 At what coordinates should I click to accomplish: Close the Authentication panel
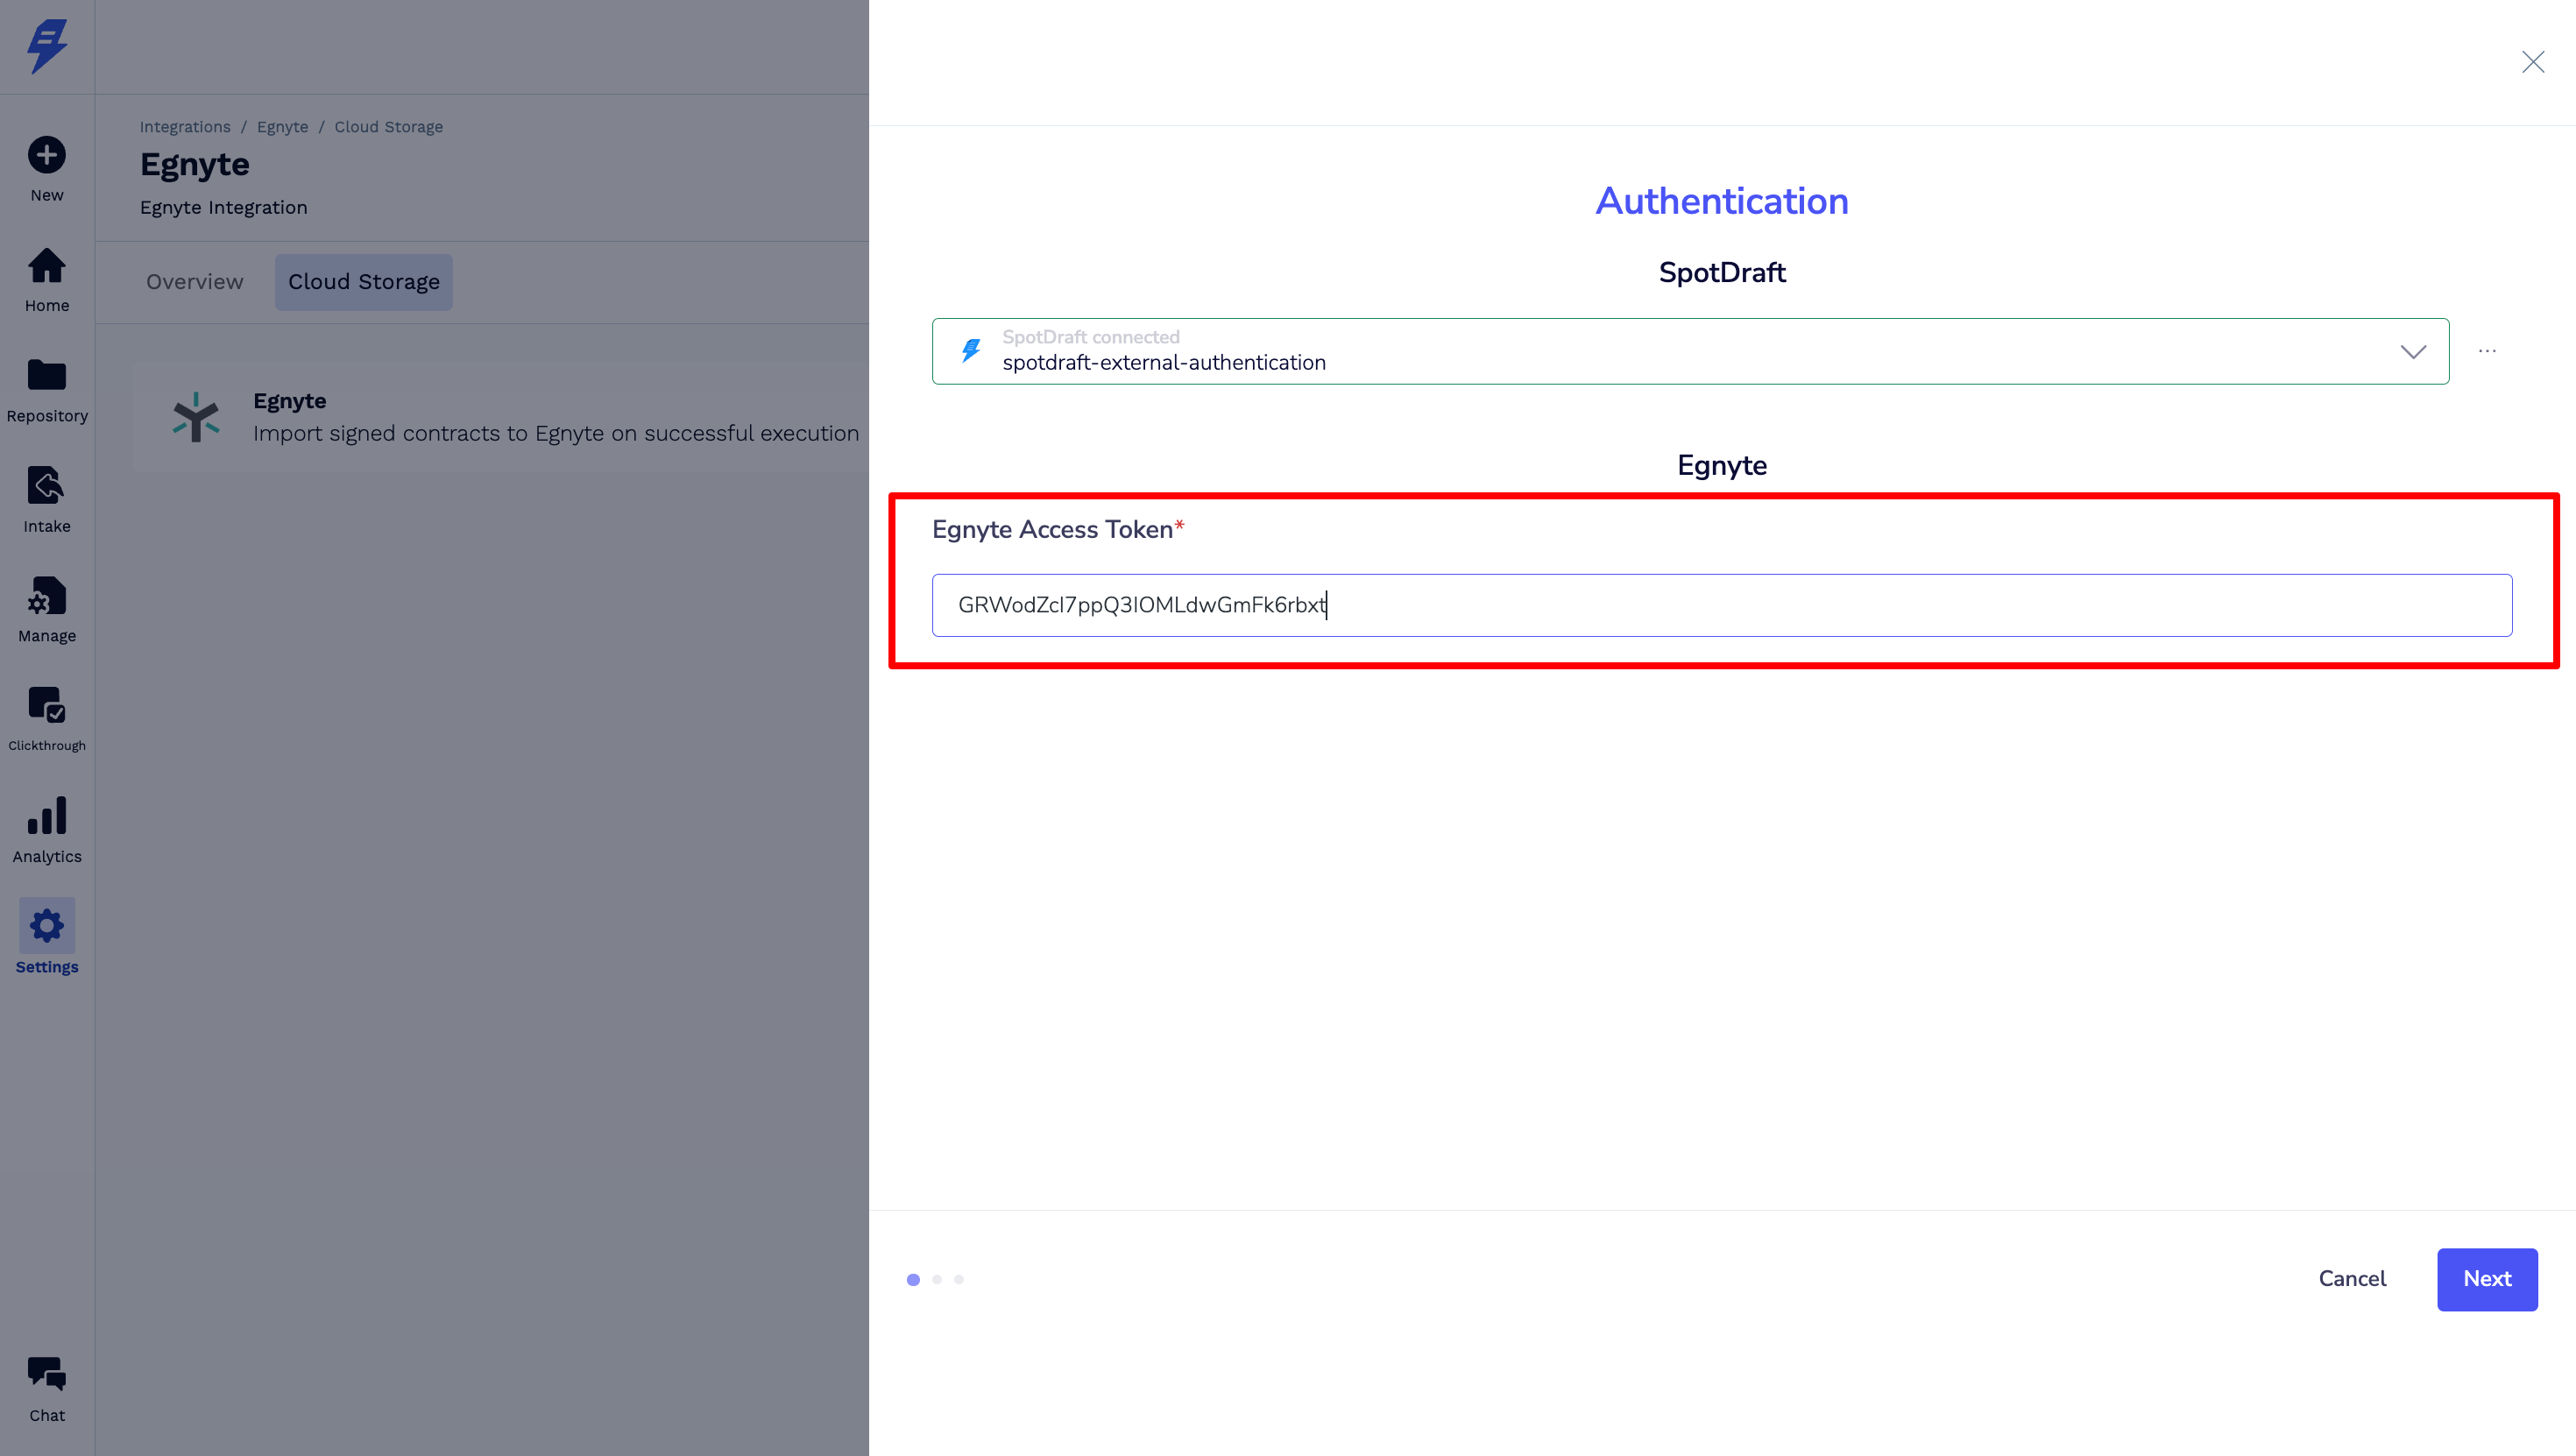click(2532, 62)
